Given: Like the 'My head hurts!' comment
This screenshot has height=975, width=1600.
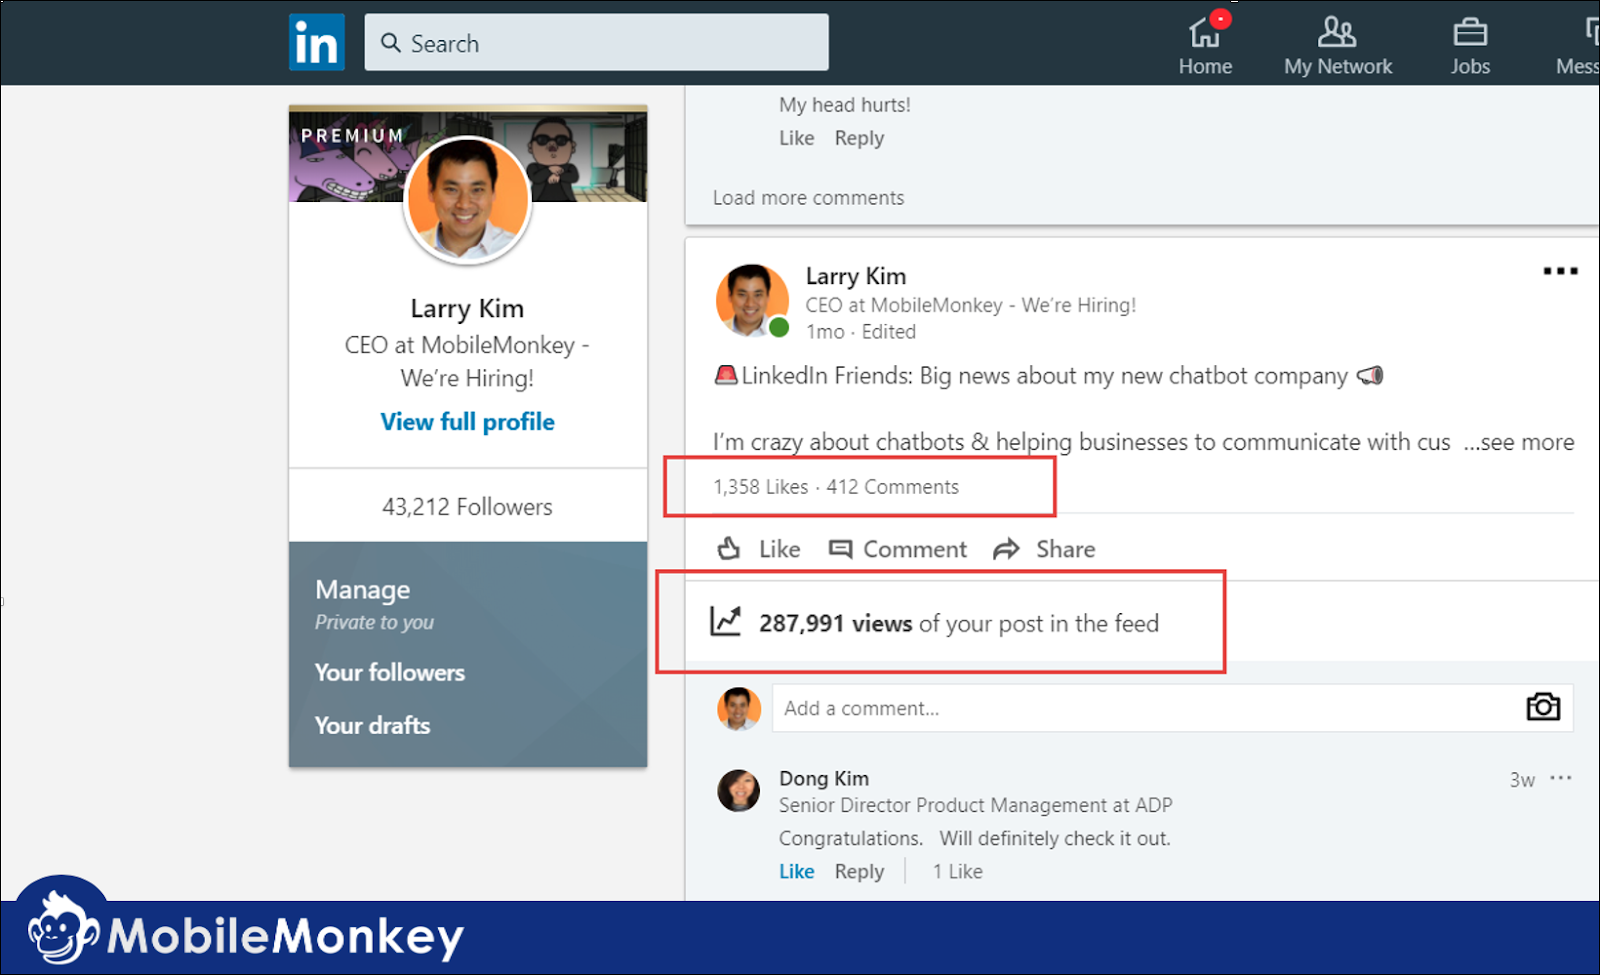Looking at the screenshot, I should [x=796, y=138].
